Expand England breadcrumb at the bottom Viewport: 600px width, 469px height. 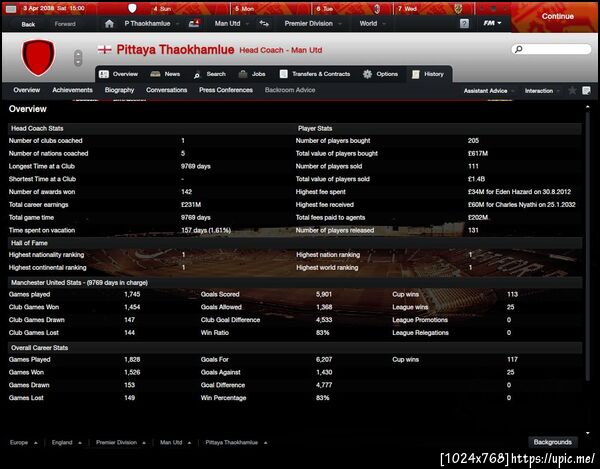click(x=67, y=443)
